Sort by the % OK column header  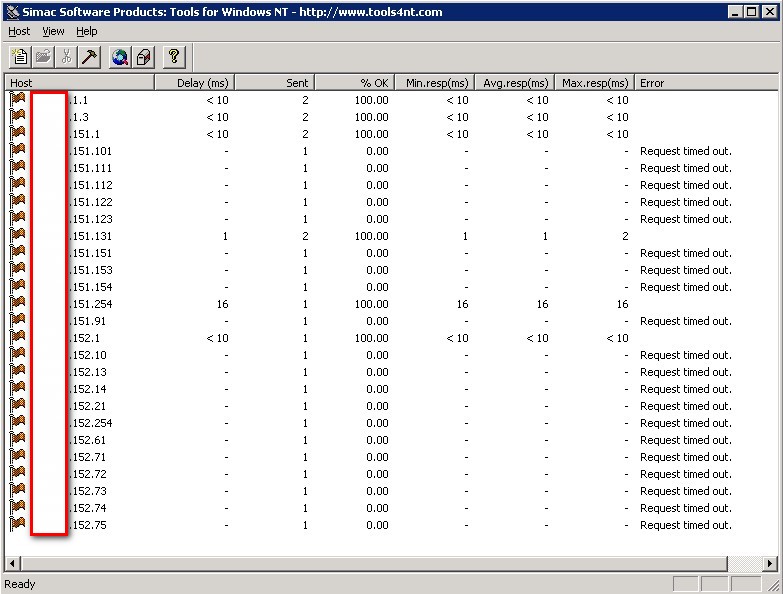click(353, 83)
